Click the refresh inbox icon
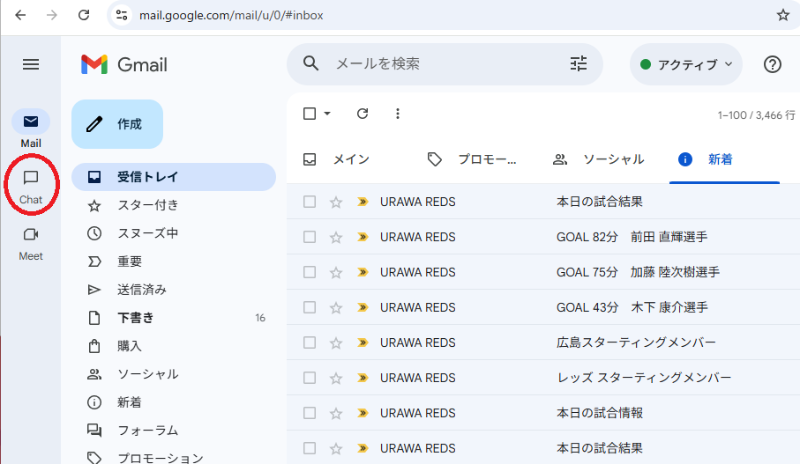Screen dimensions: 800x464 [x=362, y=114]
